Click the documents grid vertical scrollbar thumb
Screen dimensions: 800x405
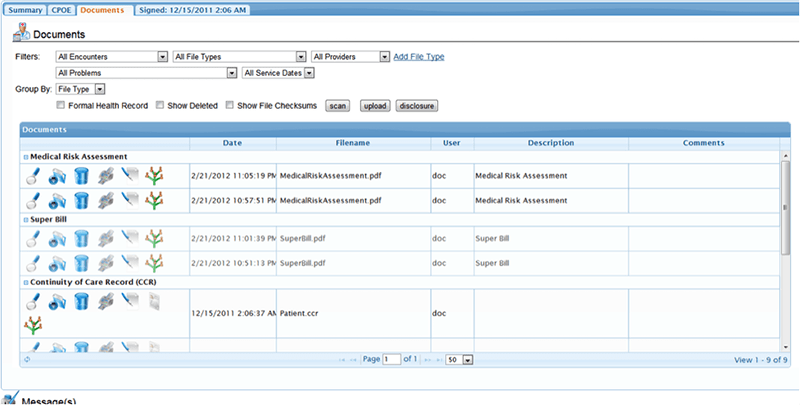click(785, 207)
